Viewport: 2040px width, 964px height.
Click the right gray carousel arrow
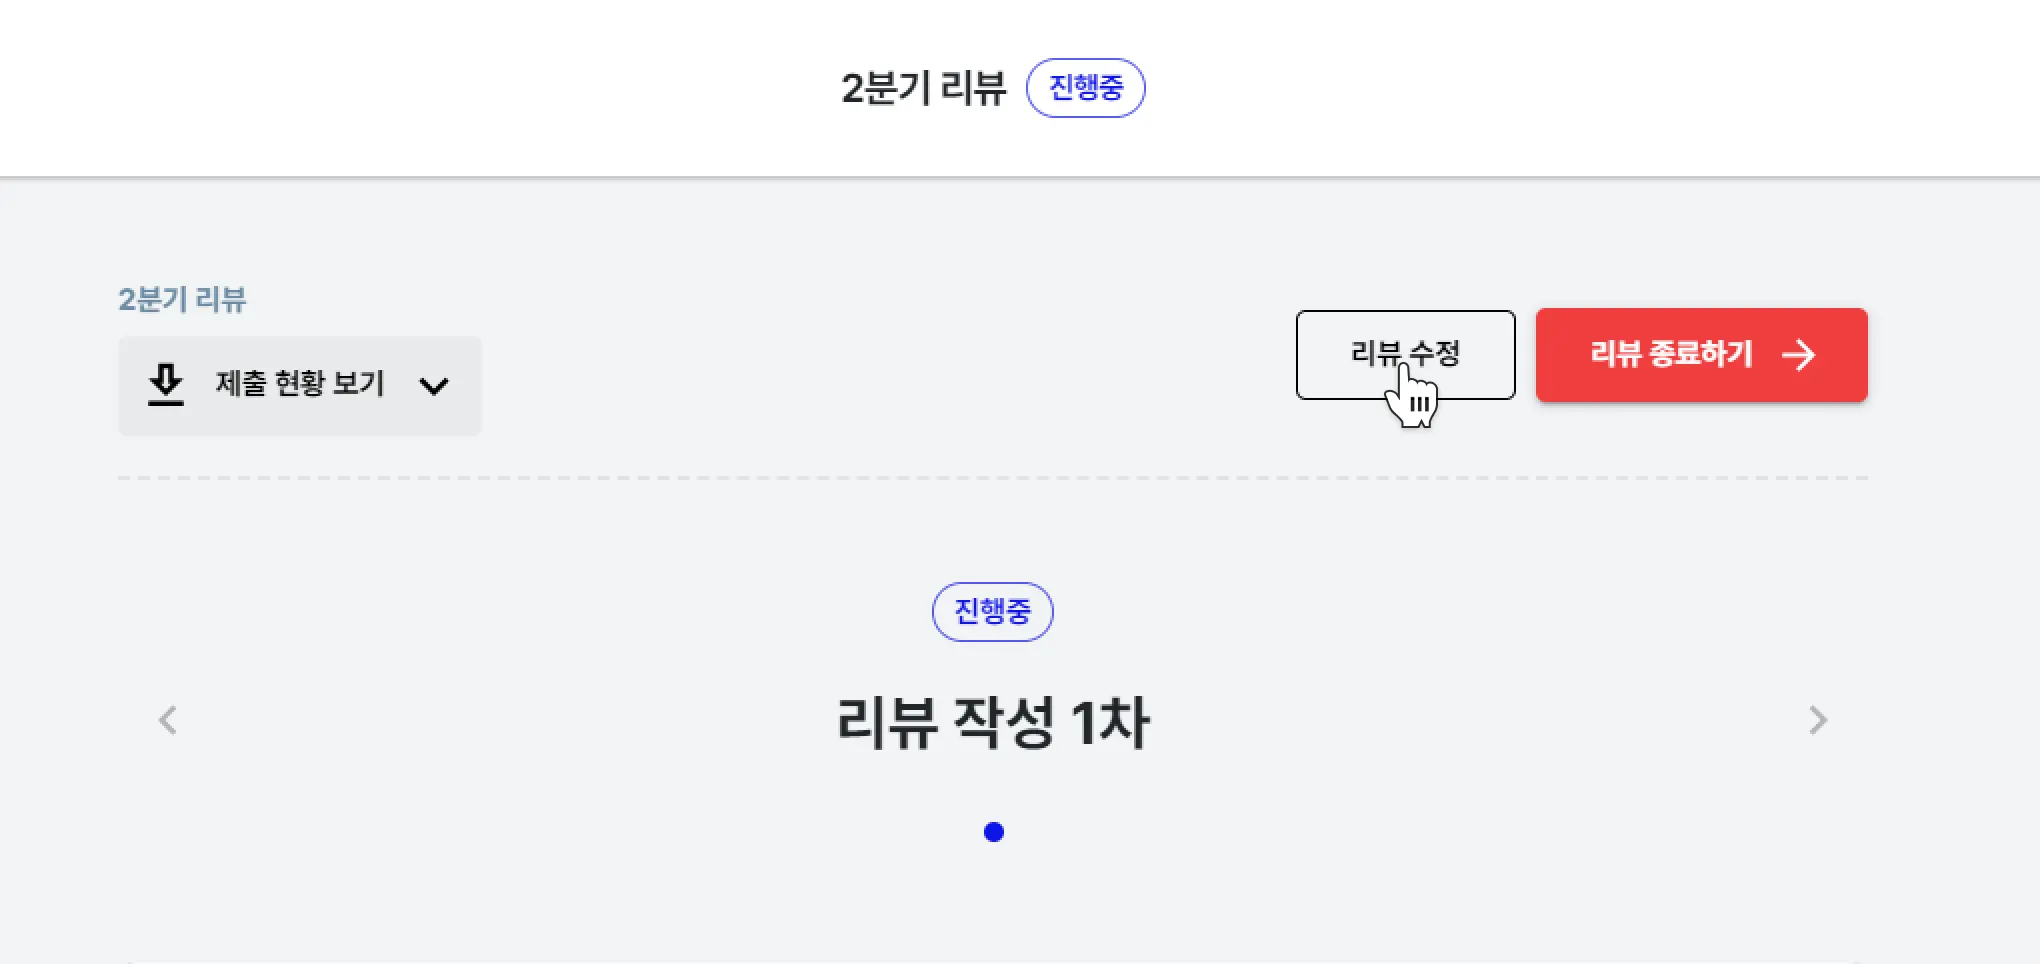1818,720
